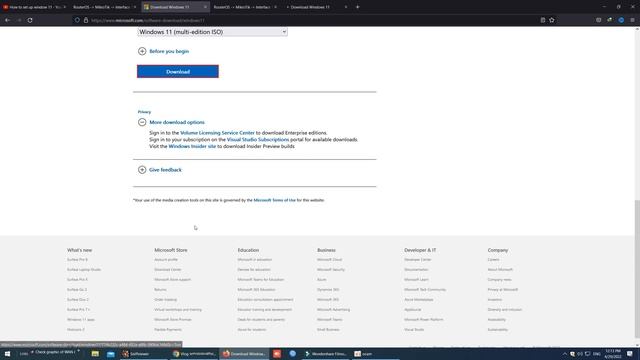Open Order tracking footer link
Image resolution: width=640 pixels, height=360 pixels.
pyautogui.click(x=165, y=300)
